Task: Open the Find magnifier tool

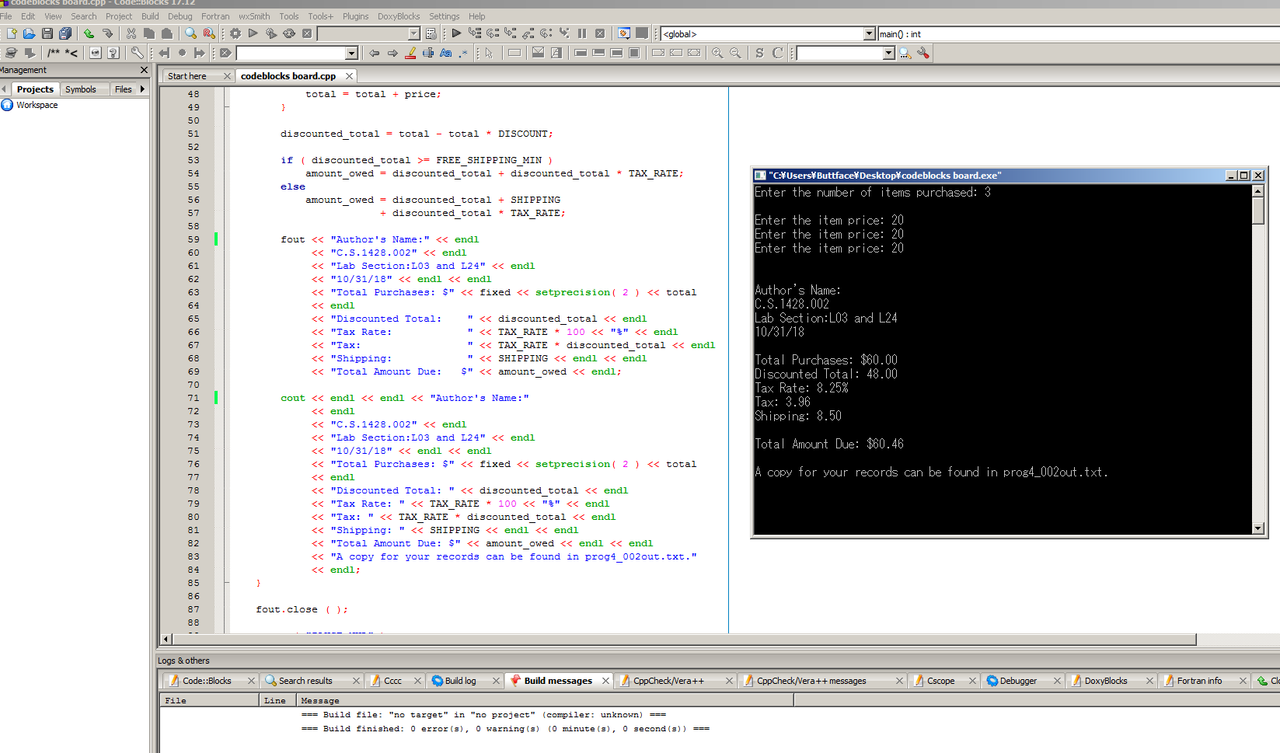Action: point(190,34)
